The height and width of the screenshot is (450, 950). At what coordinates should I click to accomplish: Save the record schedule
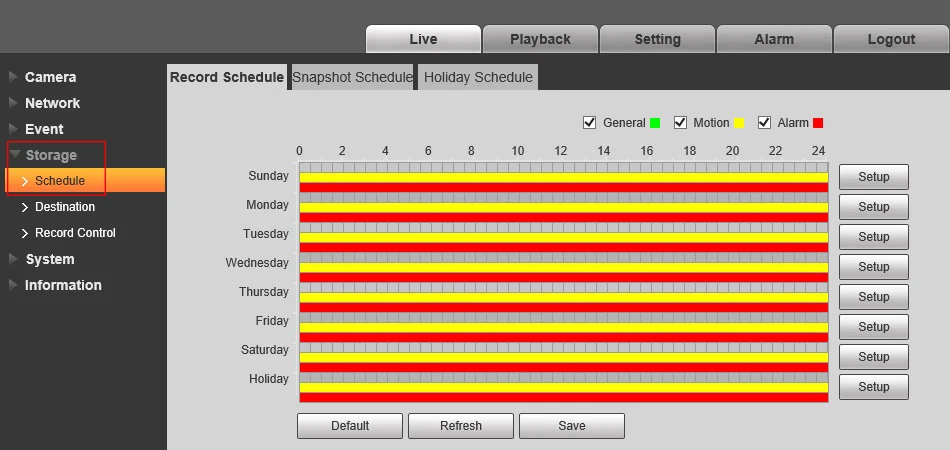coord(571,426)
